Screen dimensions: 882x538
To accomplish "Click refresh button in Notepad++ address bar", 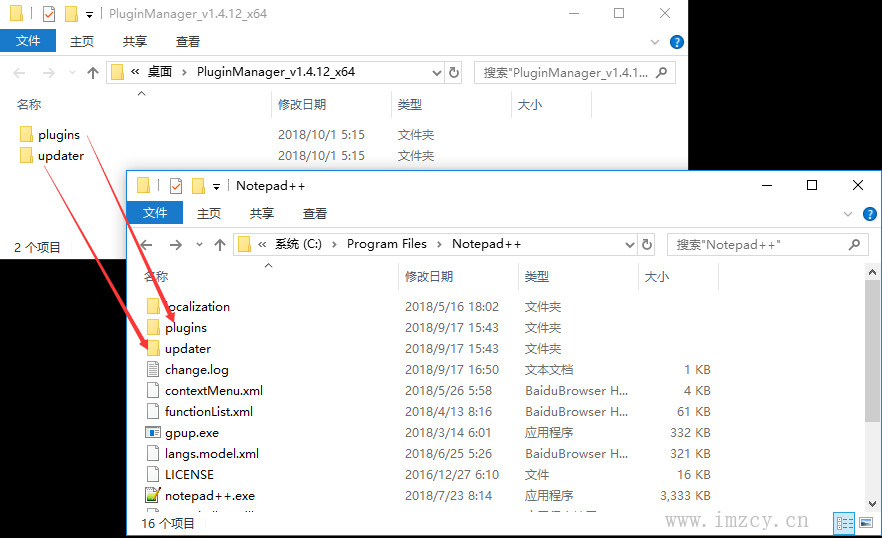I will click(x=648, y=244).
